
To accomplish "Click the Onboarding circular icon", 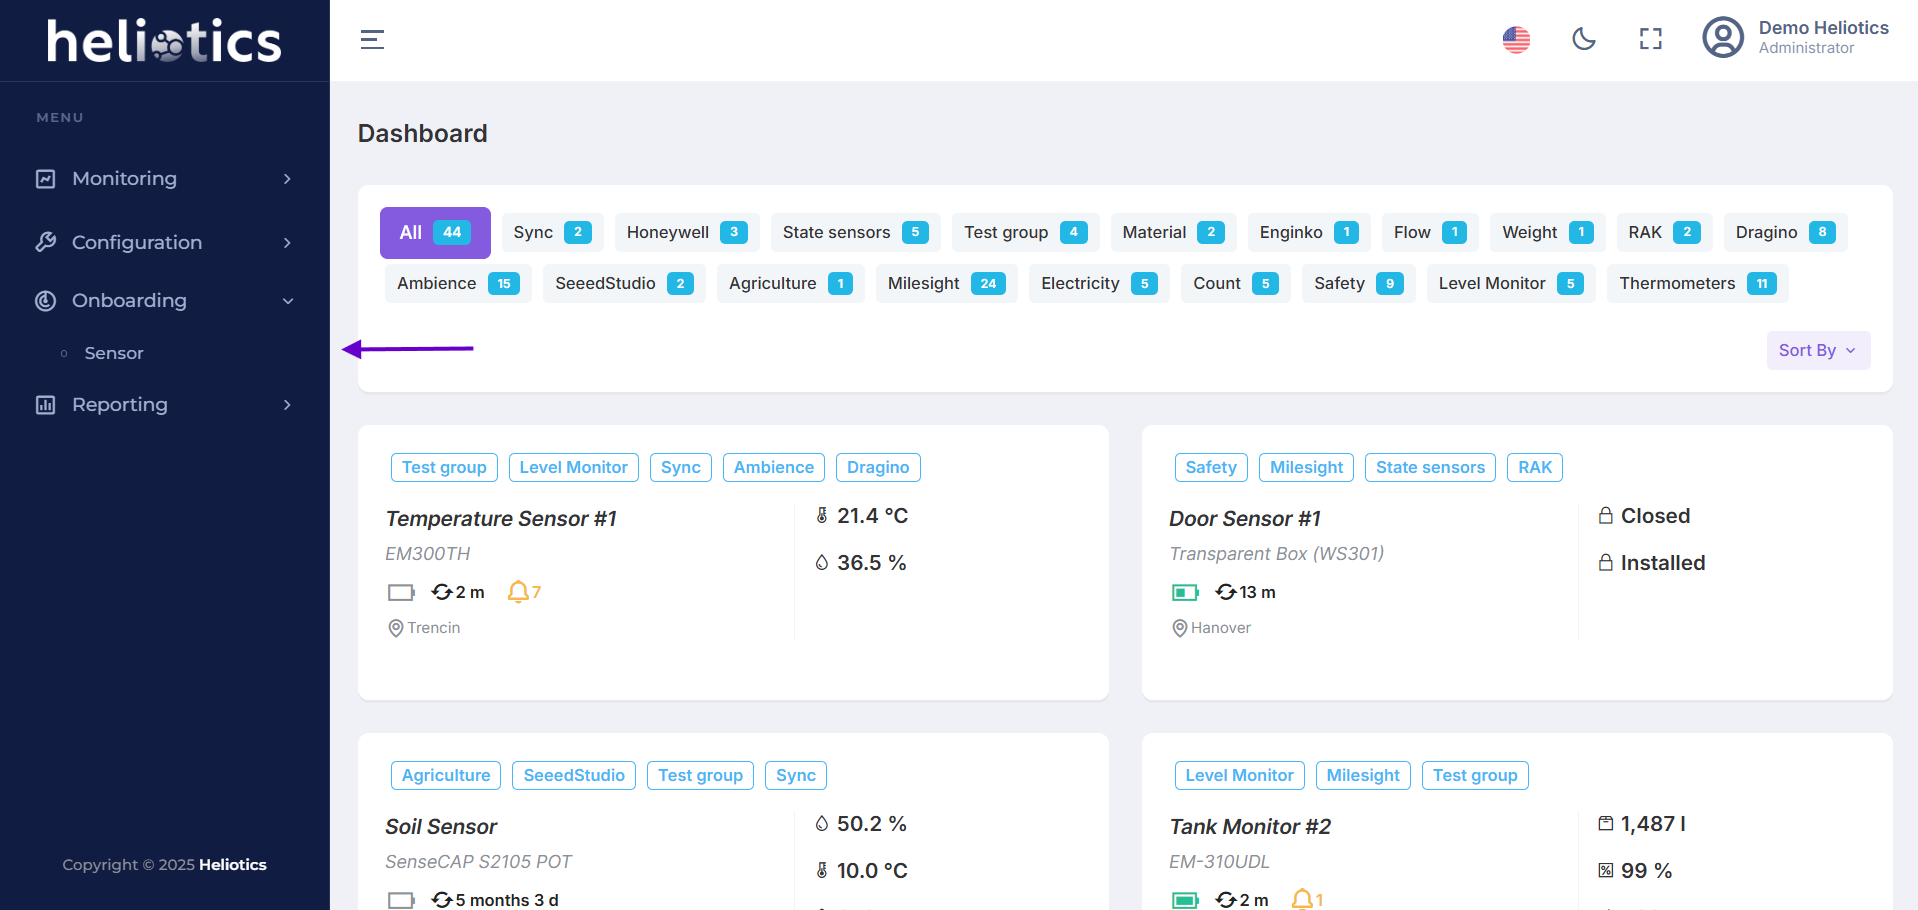I will click(46, 301).
